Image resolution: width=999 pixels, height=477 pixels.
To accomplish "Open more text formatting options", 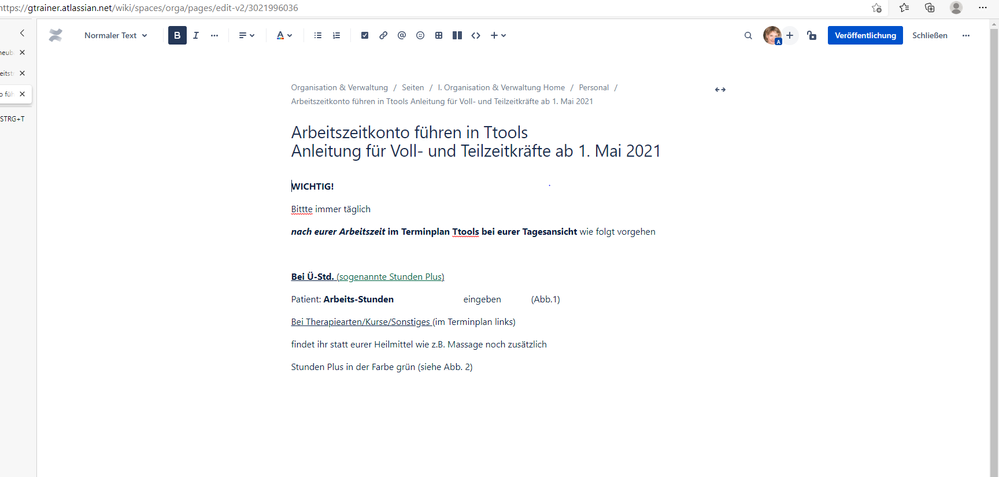I will coord(214,36).
